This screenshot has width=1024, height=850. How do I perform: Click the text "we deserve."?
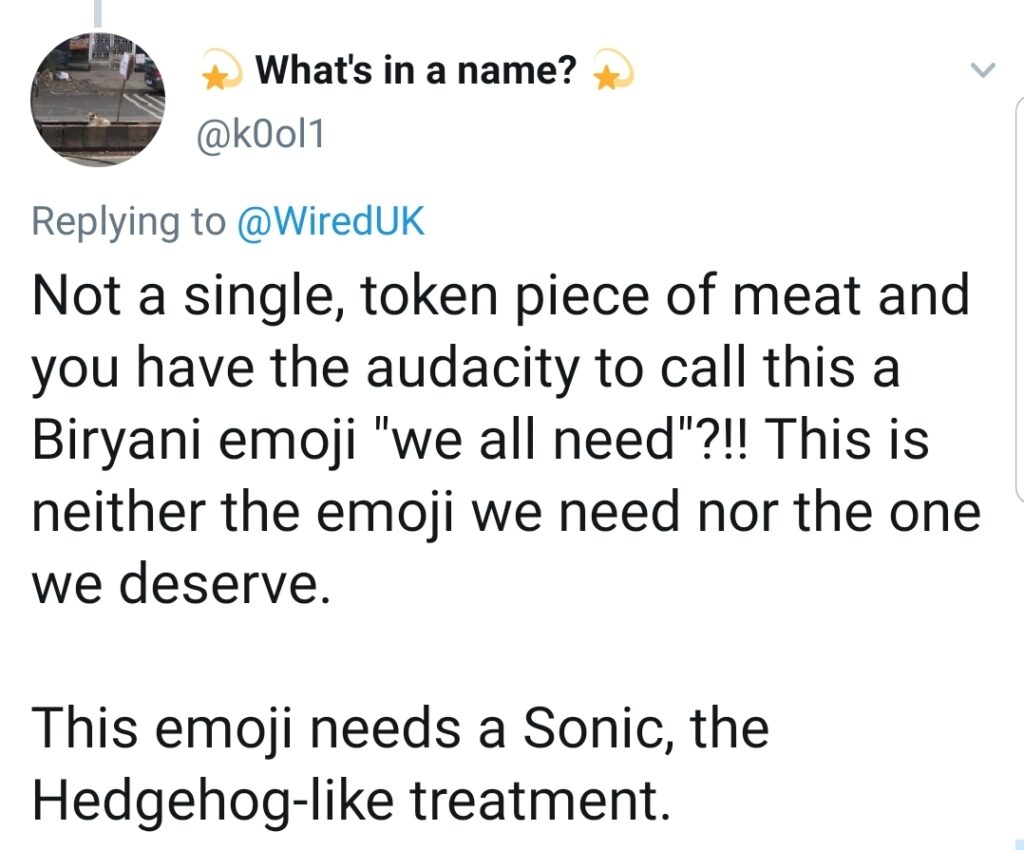181,584
